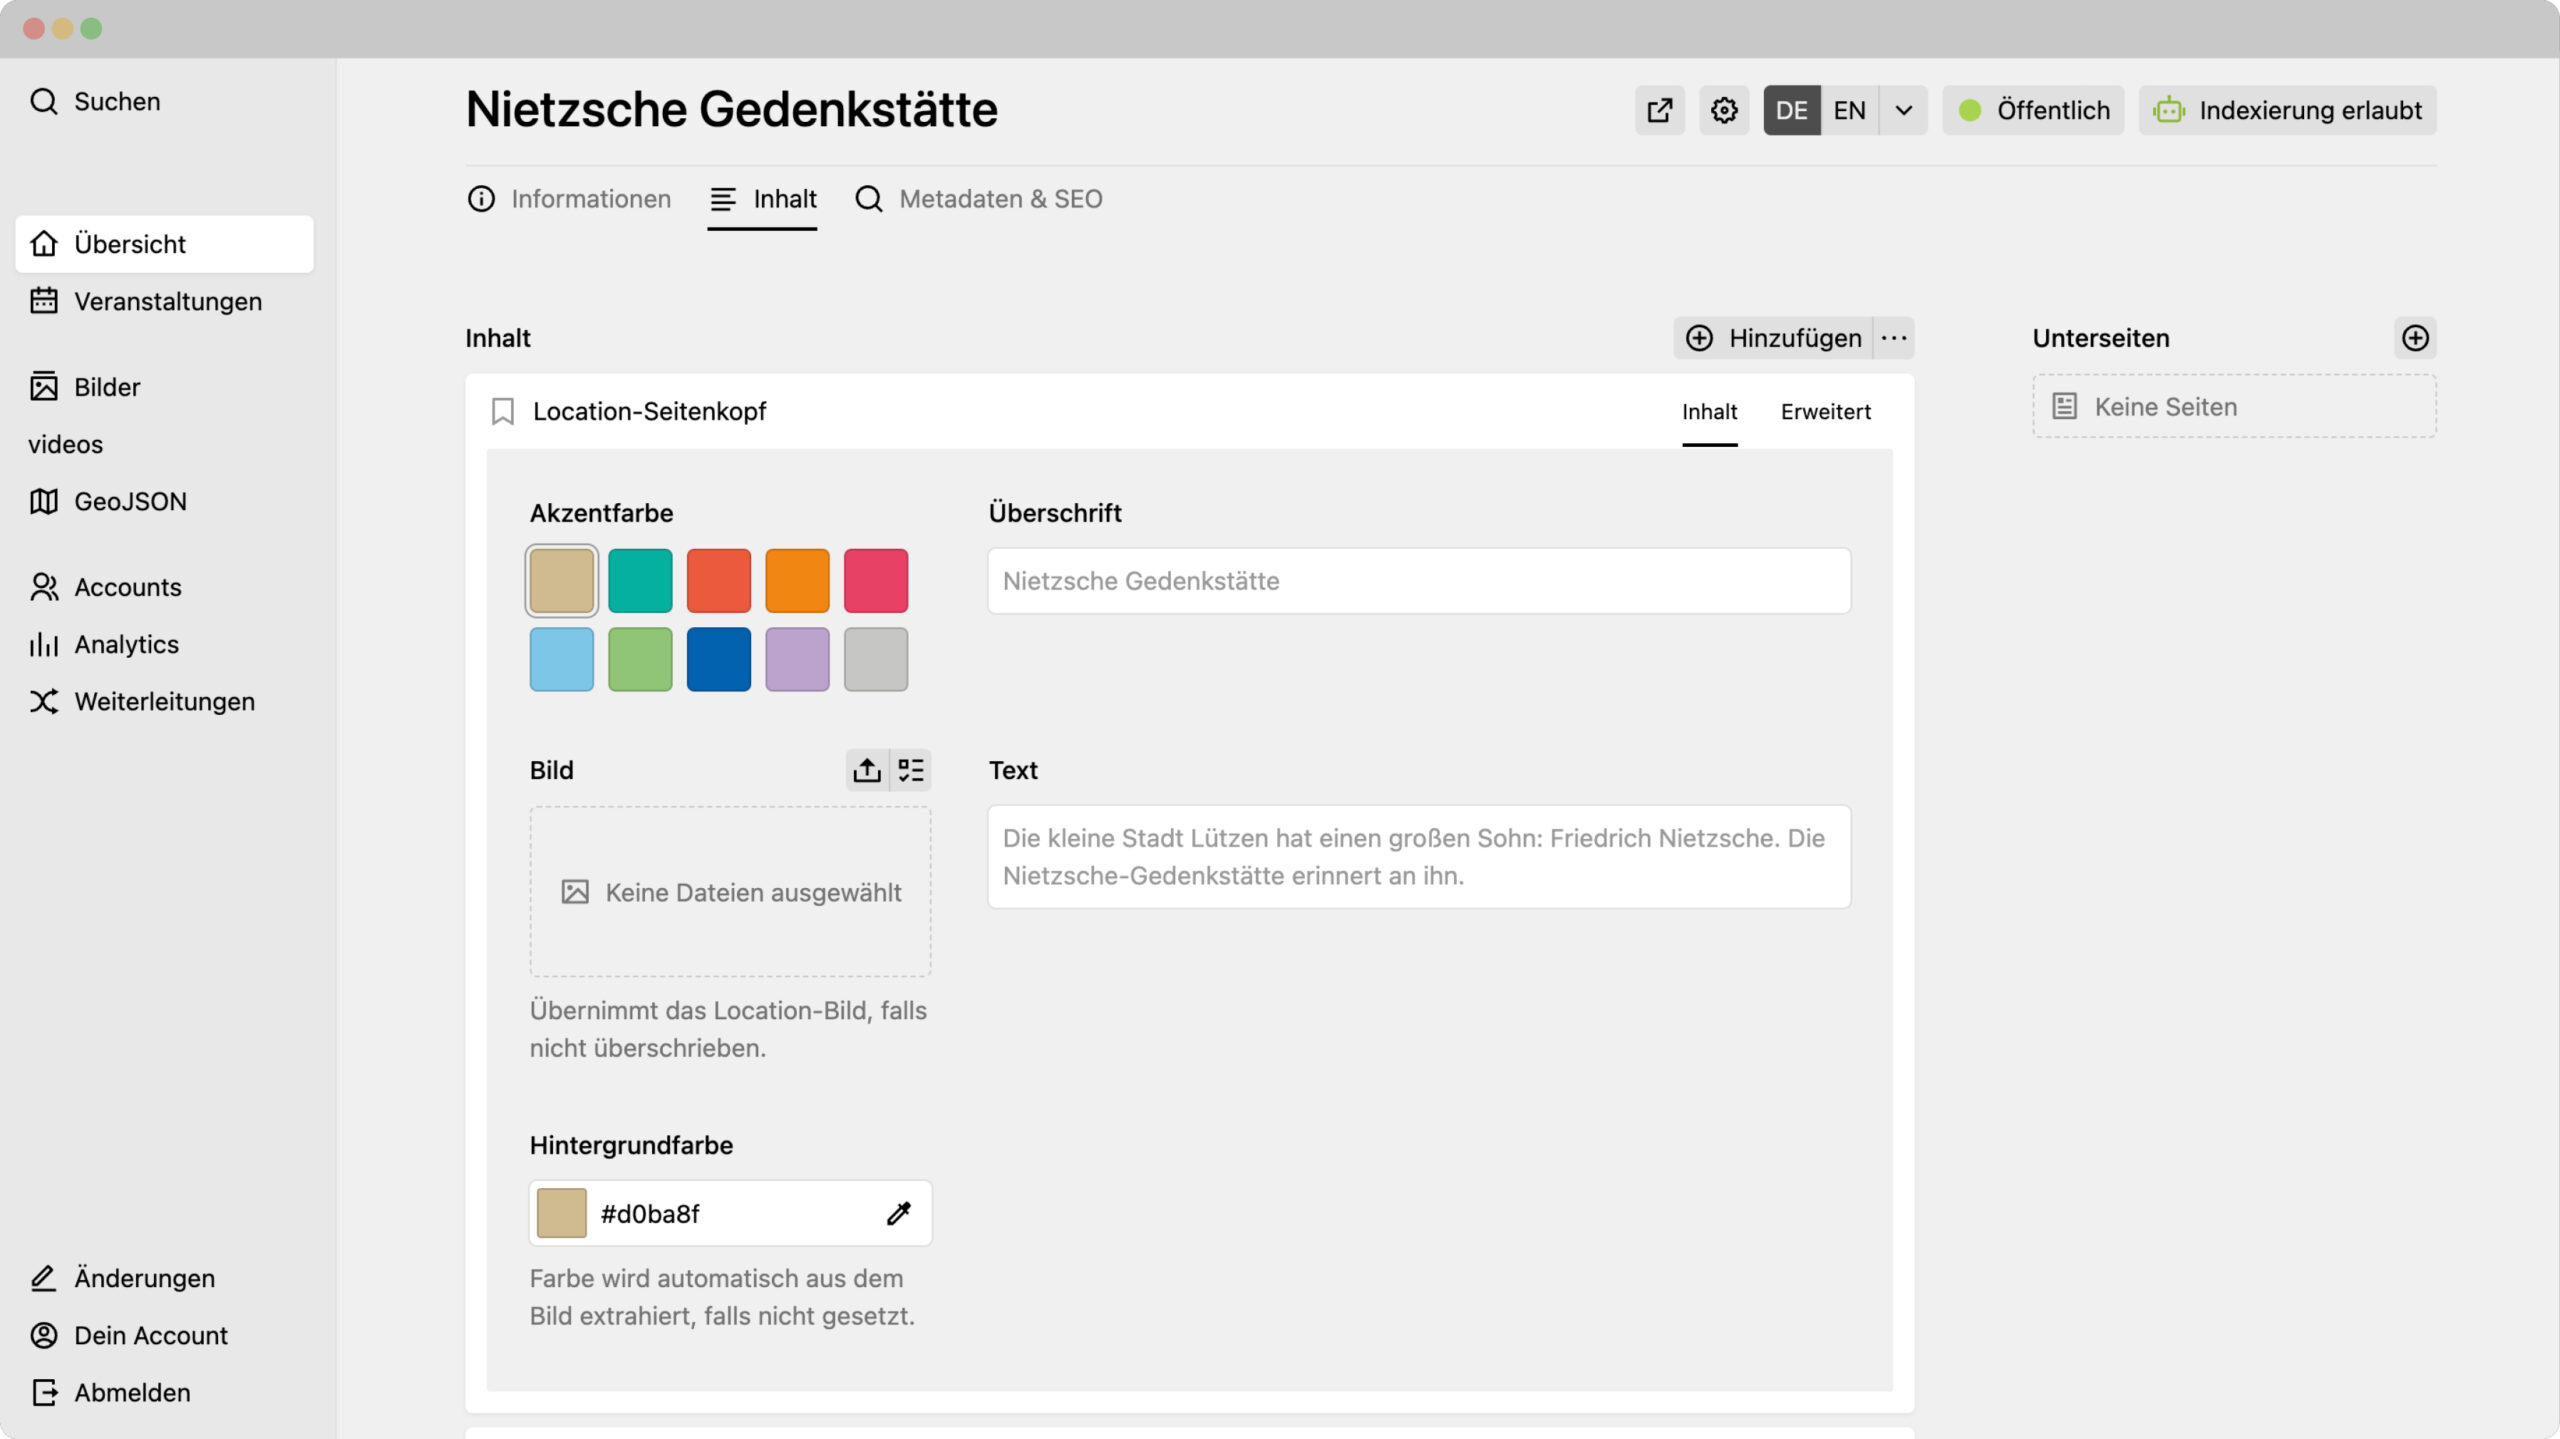Click the upload image icon next to Bild
This screenshot has width=2560, height=1439.
click(867, 770)
